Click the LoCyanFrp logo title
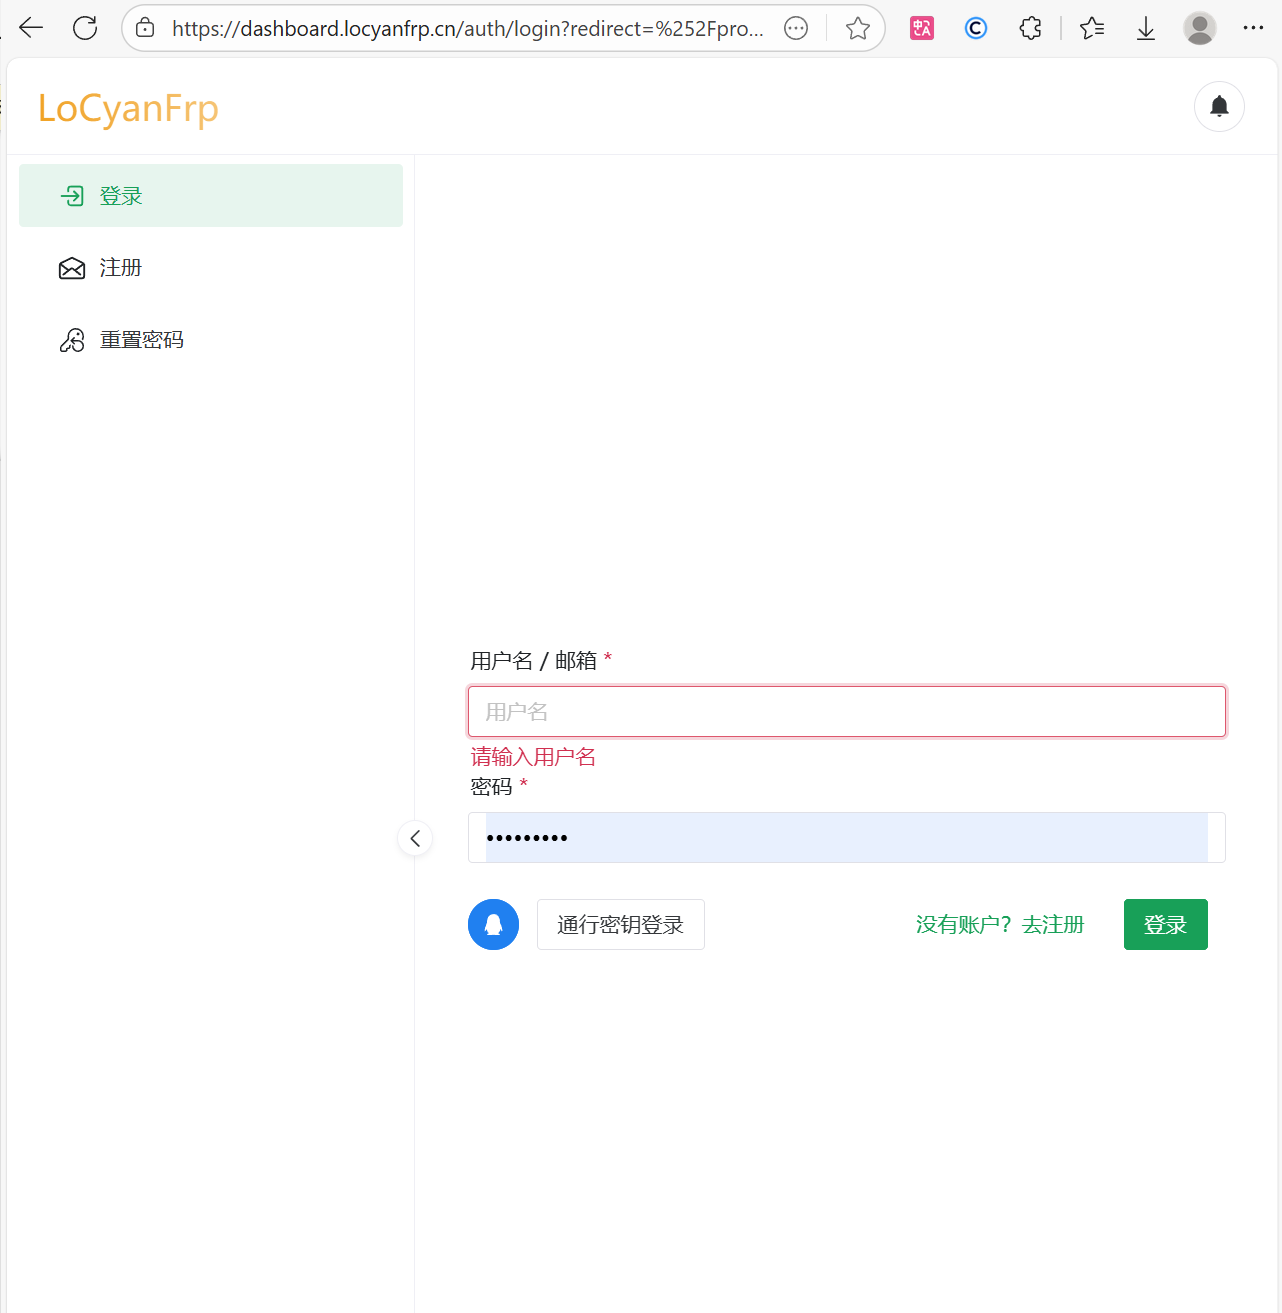 128,108
